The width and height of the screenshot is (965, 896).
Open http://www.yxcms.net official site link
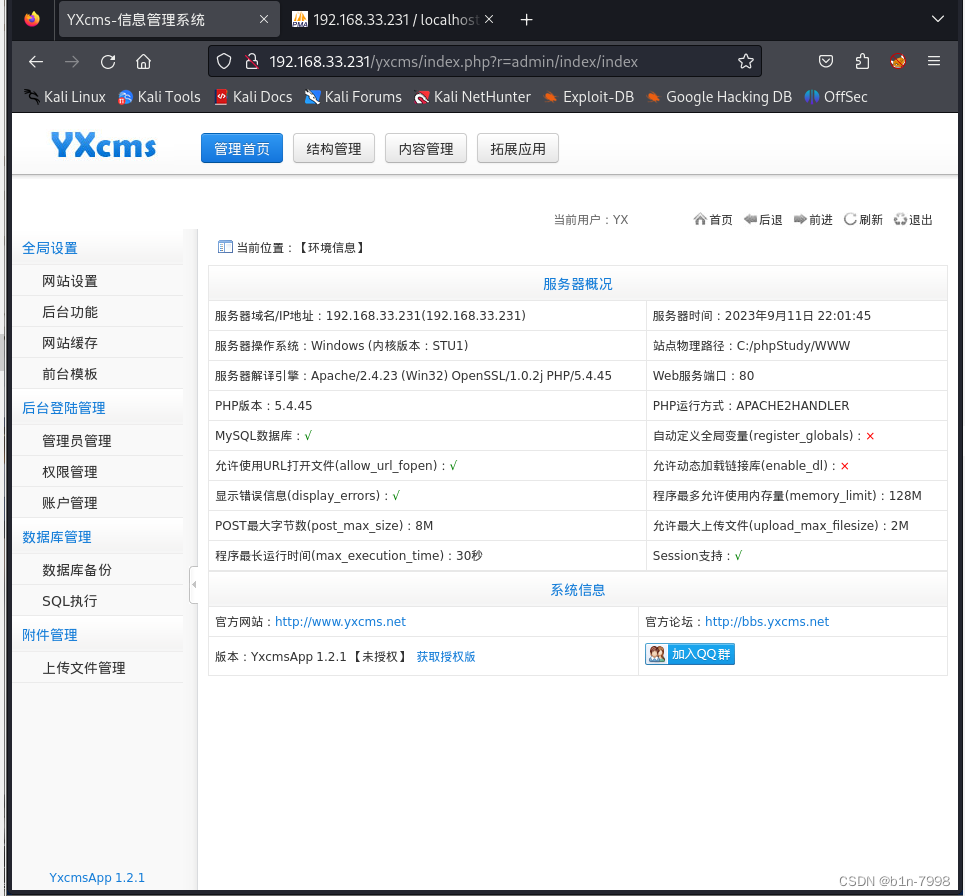click(x=340, y=622)
